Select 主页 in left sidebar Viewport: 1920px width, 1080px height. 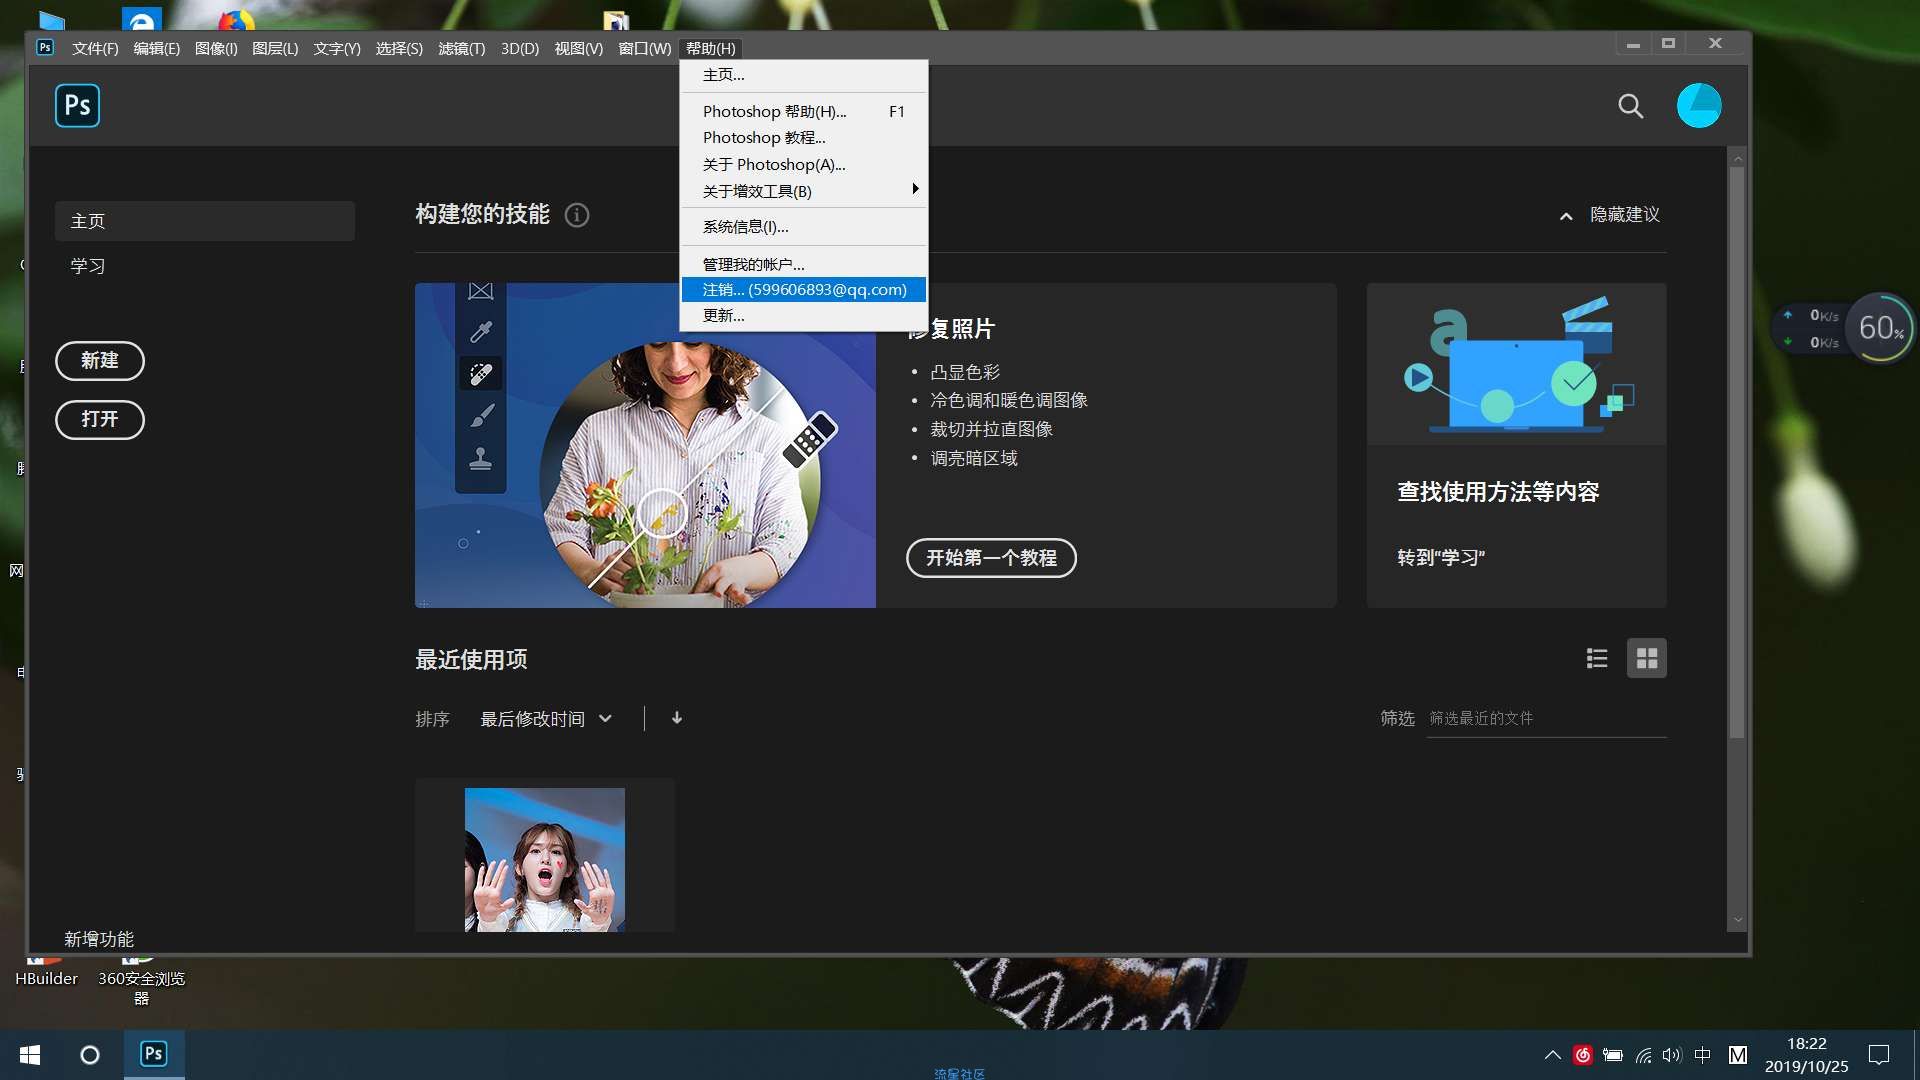[205, 221]
